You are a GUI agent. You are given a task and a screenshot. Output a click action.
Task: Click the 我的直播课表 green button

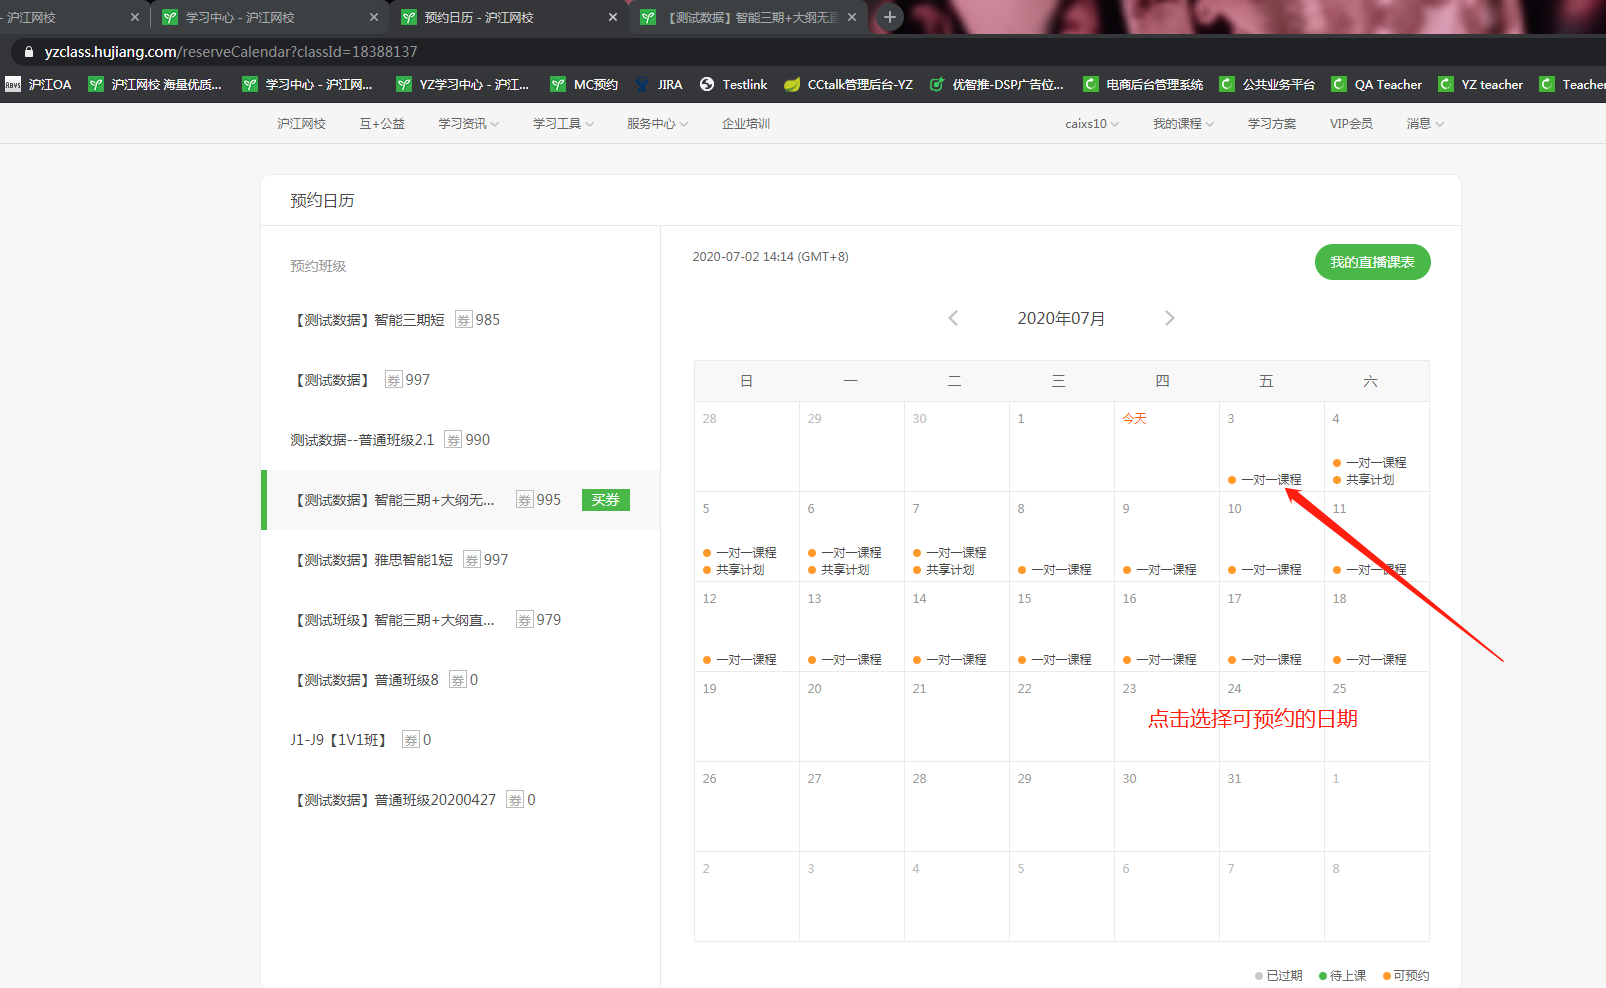click(1372, 262)
